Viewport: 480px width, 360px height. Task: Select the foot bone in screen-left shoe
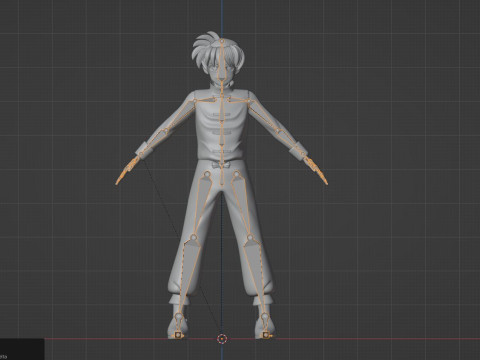(179, 325)
